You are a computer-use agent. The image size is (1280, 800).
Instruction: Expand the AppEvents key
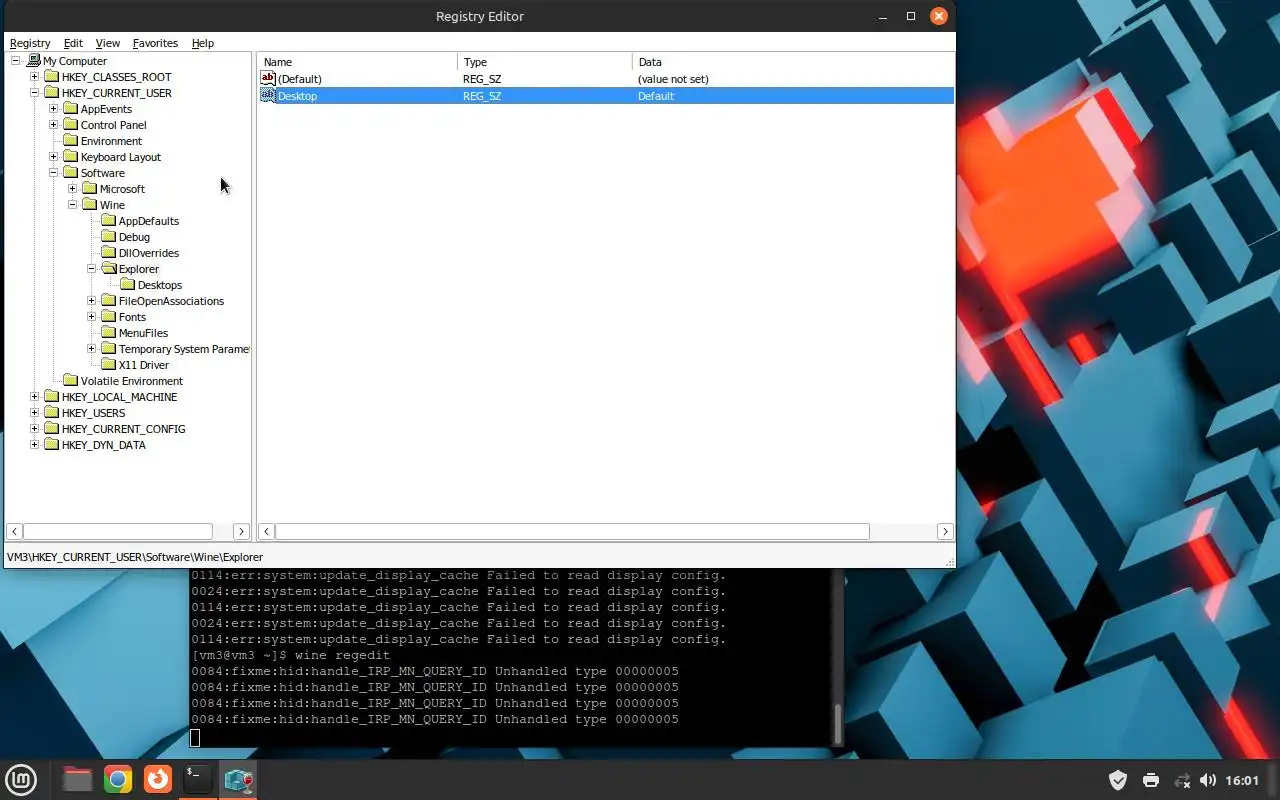point(54,109)
